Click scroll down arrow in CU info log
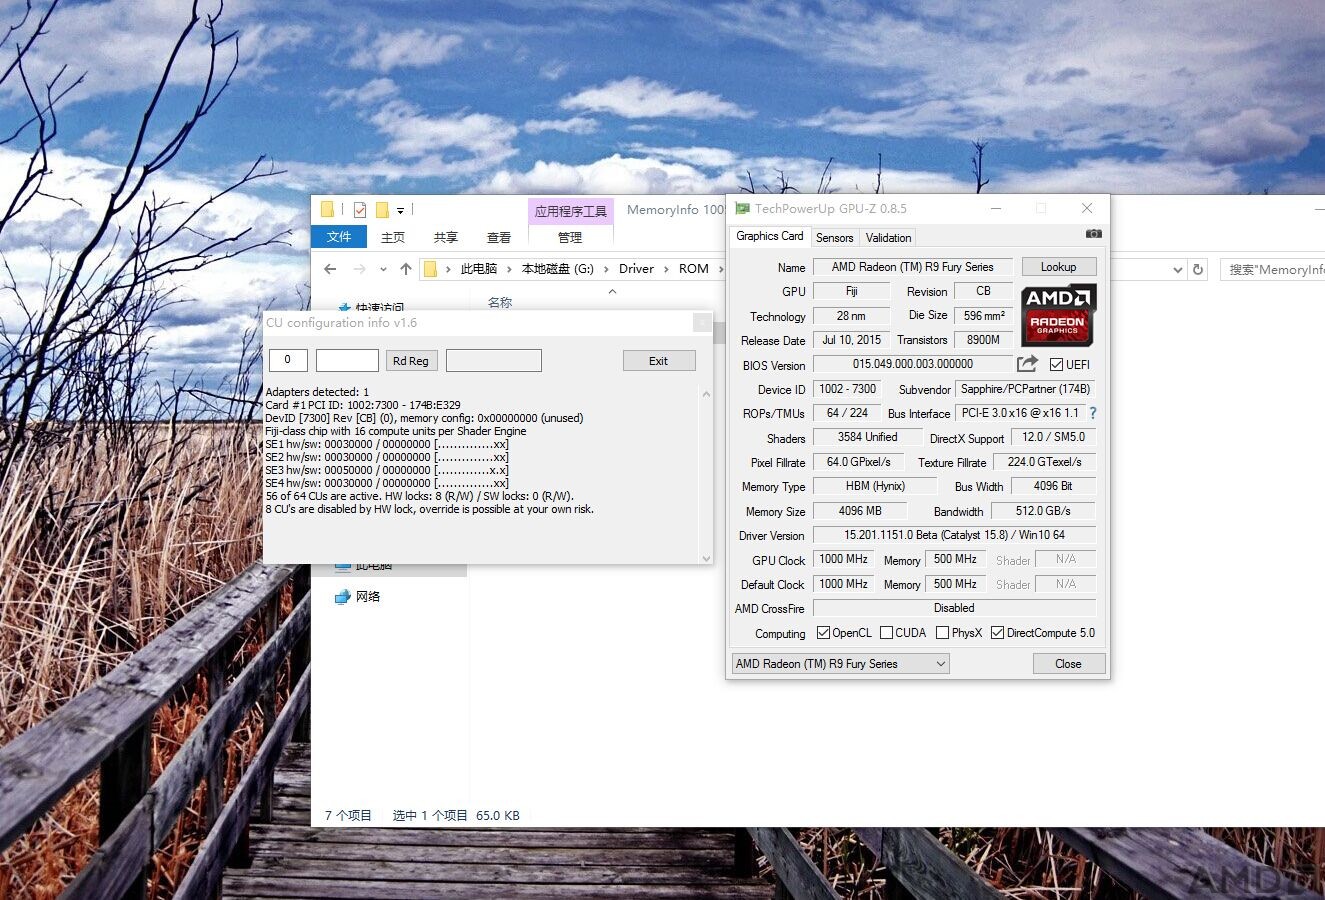1325x900 pixels. 707,558
